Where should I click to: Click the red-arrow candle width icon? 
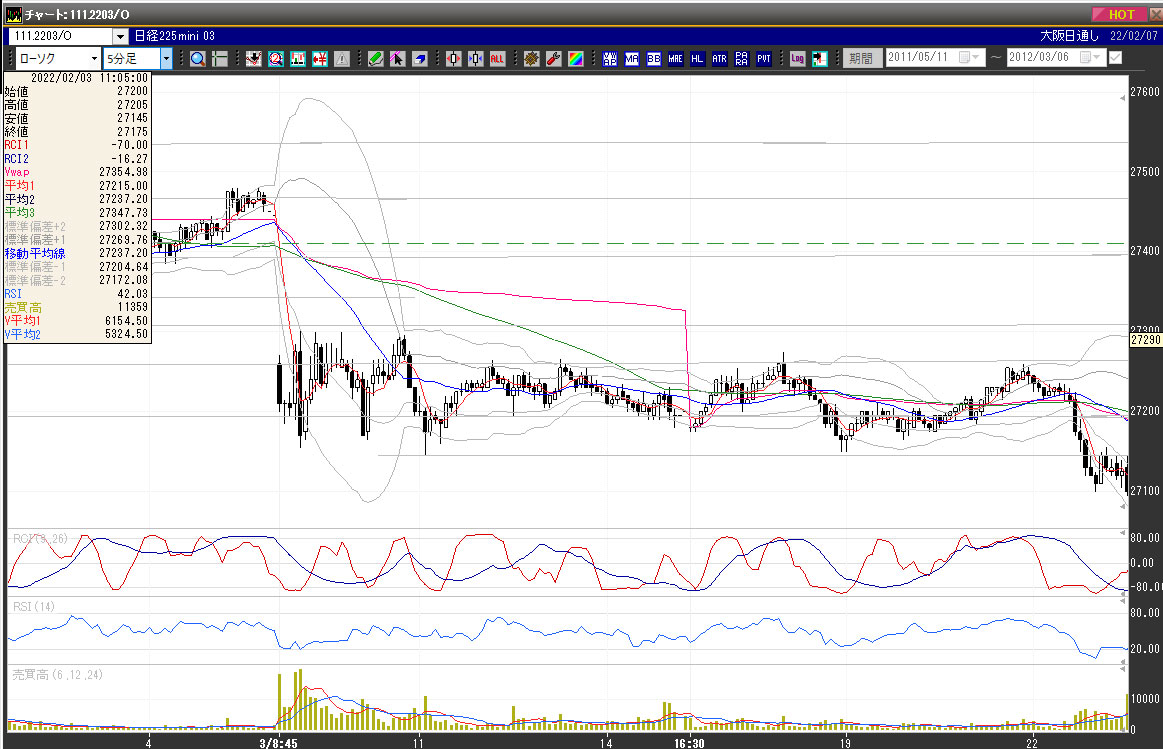[x=454, y=59]
